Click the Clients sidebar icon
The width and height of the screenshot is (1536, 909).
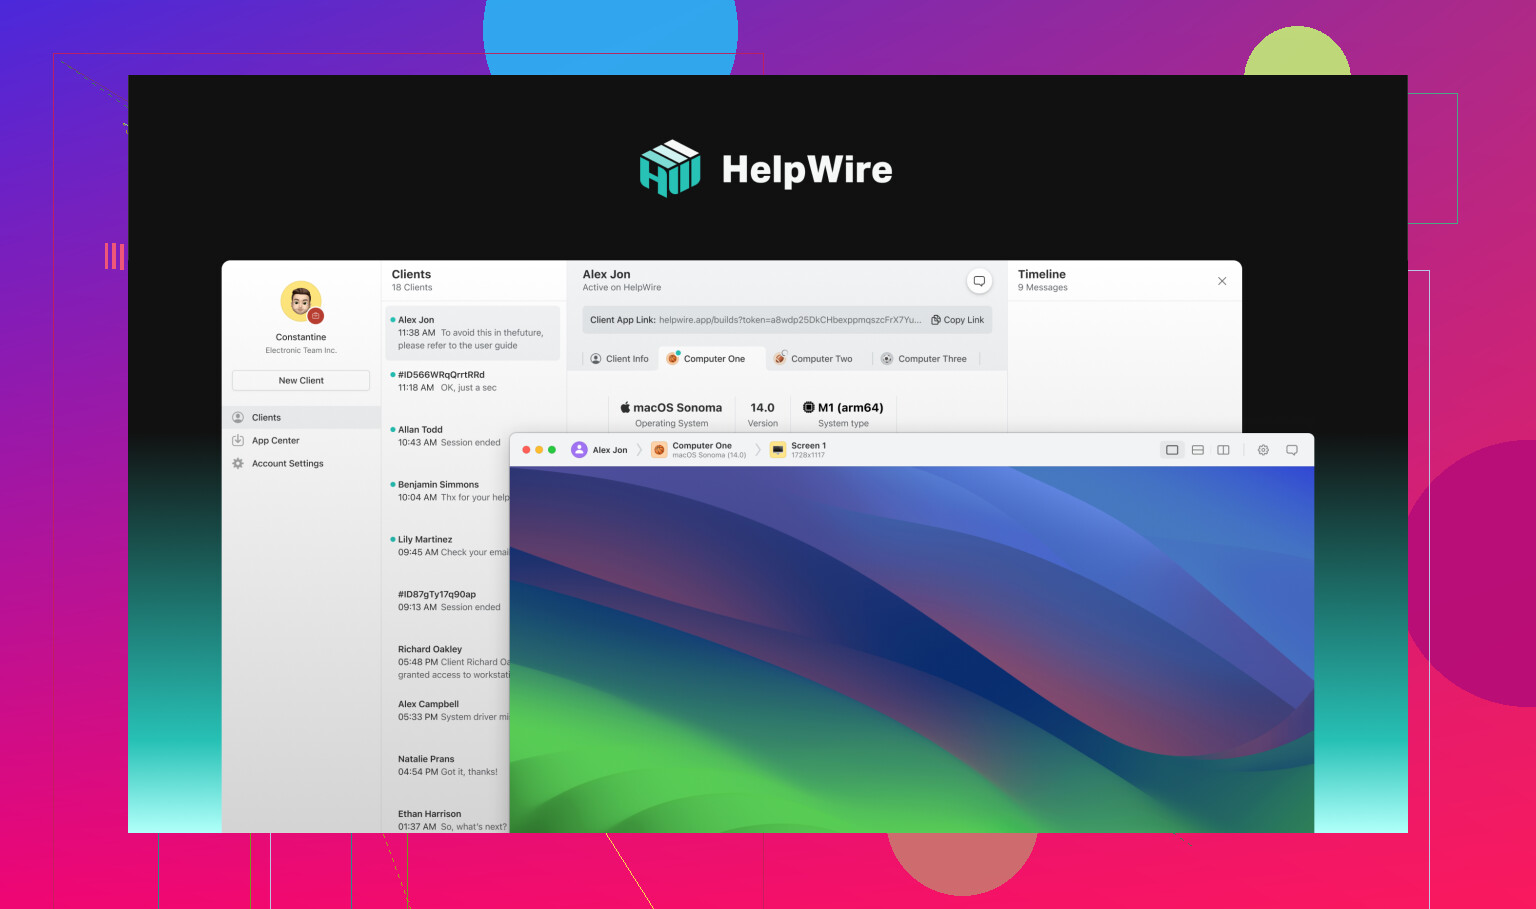tap(238, 418)
